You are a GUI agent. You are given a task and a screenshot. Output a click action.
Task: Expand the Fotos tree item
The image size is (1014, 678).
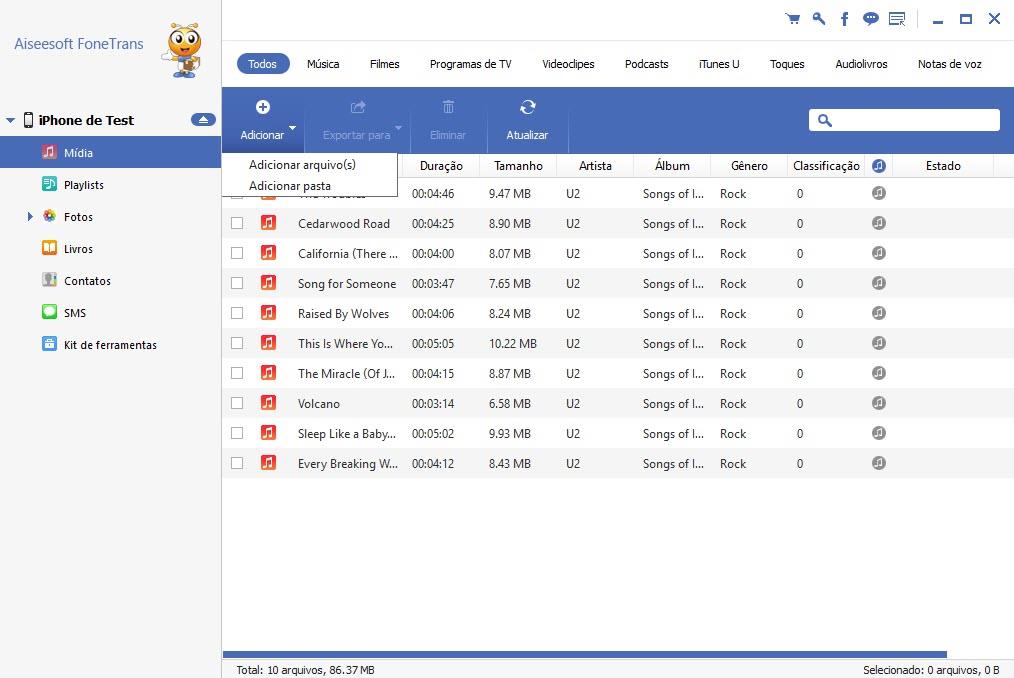[x=30, y=217]
